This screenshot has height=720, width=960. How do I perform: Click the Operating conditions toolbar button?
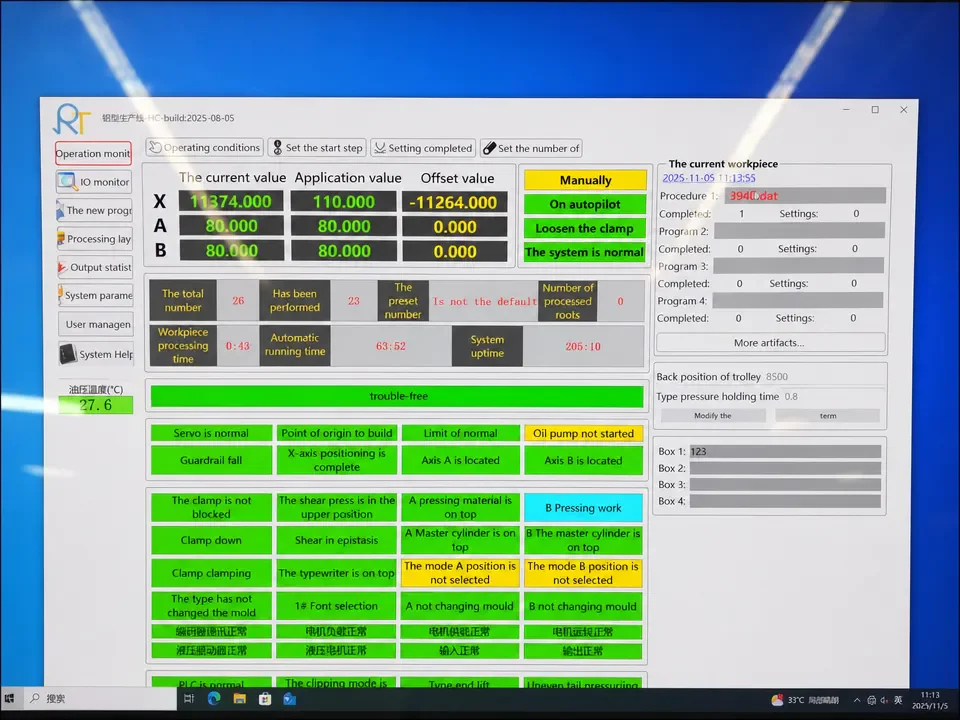click(204, 148)
